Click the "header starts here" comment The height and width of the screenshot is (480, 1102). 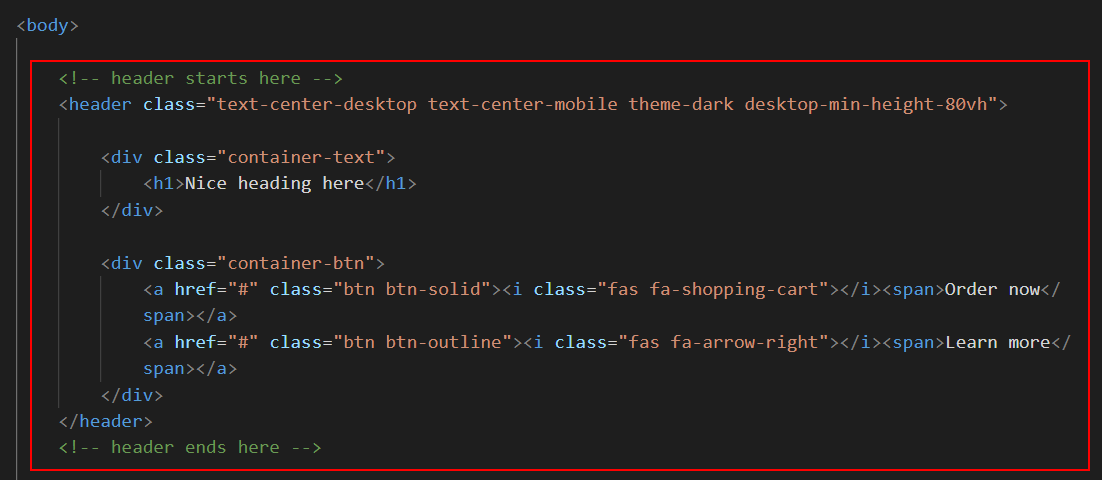201,78
